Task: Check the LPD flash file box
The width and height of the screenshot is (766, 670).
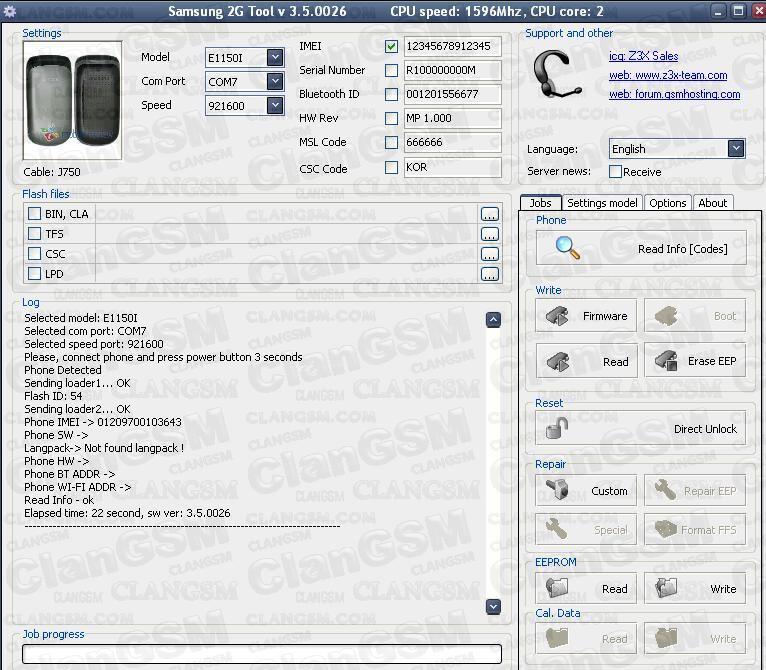Action: click(x=34, y=274)
